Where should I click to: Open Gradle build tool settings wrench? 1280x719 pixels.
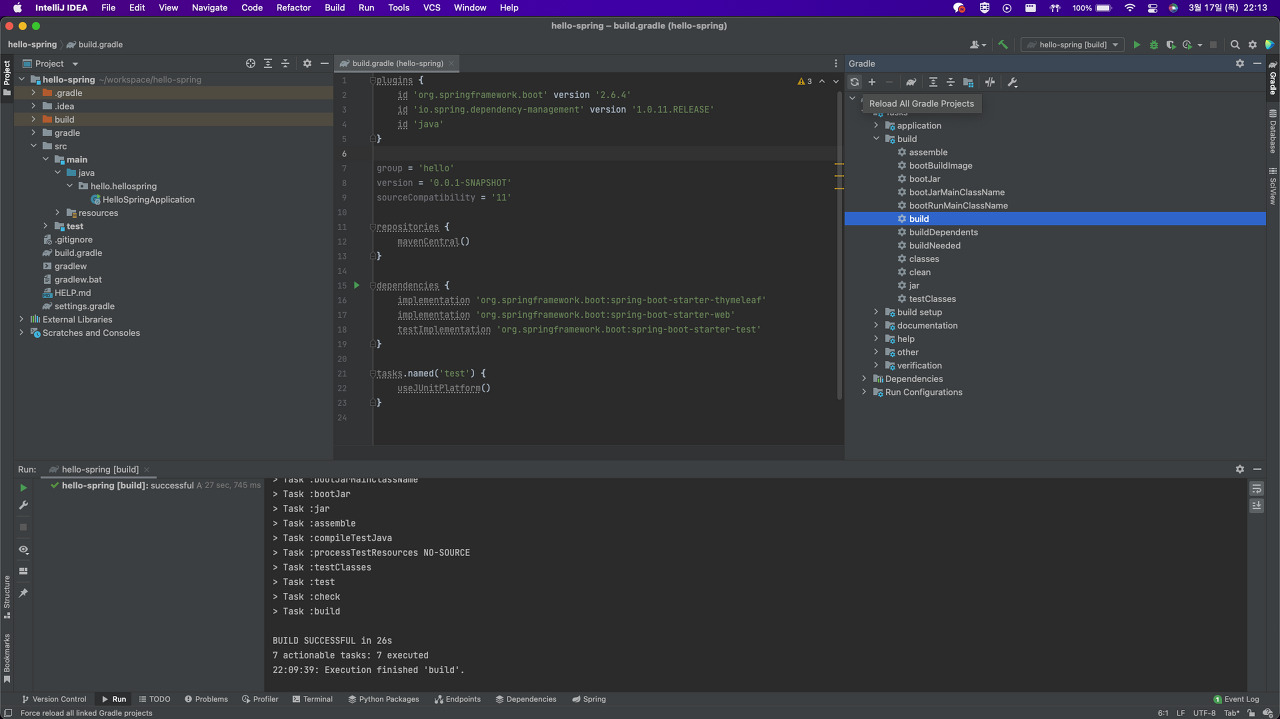[x=1012, y=82]
